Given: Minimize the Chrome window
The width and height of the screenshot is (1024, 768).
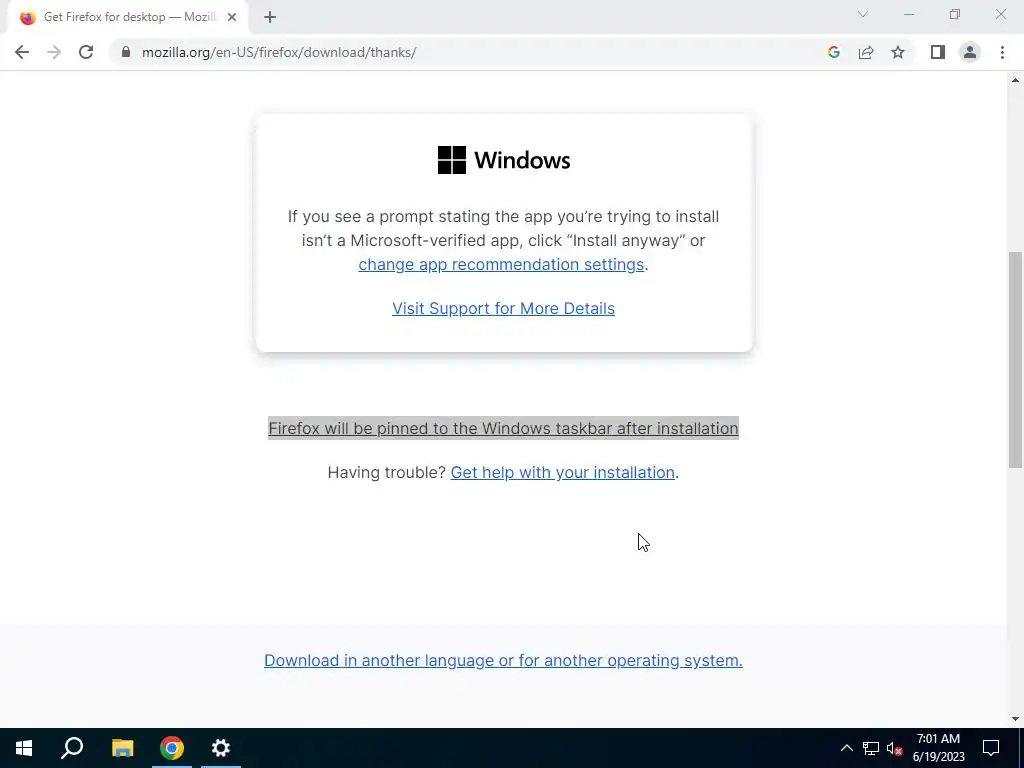Looking at the screenshot, I should click(909, 14).
